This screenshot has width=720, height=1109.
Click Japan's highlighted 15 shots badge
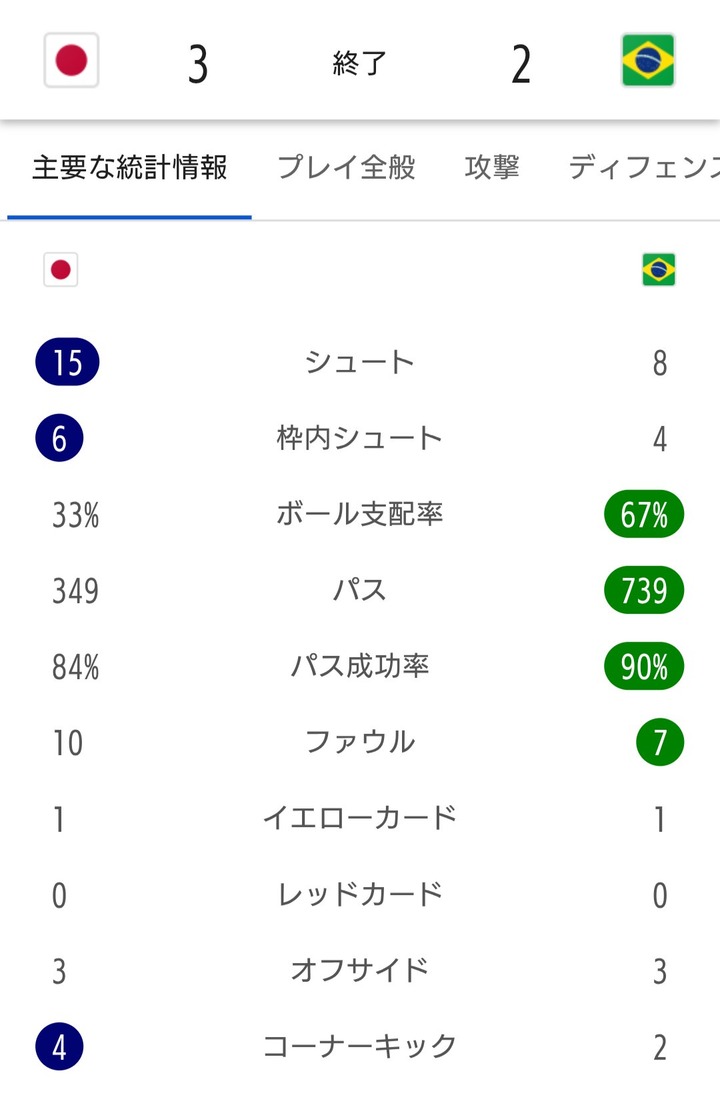67,362
